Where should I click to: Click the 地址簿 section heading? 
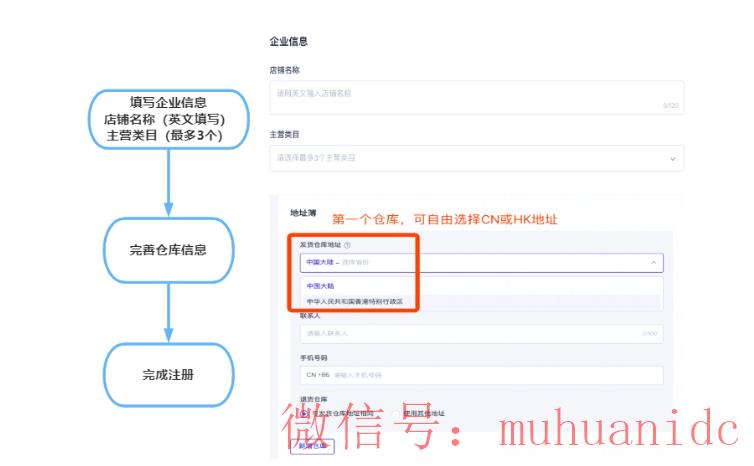[x=302, y=213]
